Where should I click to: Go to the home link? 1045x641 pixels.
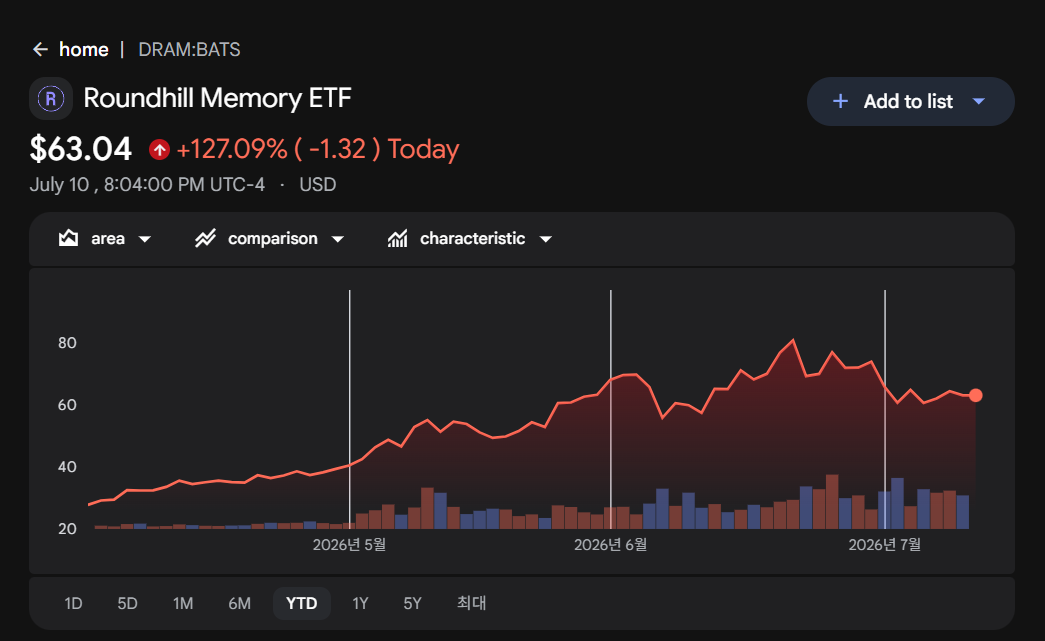(x=84, y=49)
